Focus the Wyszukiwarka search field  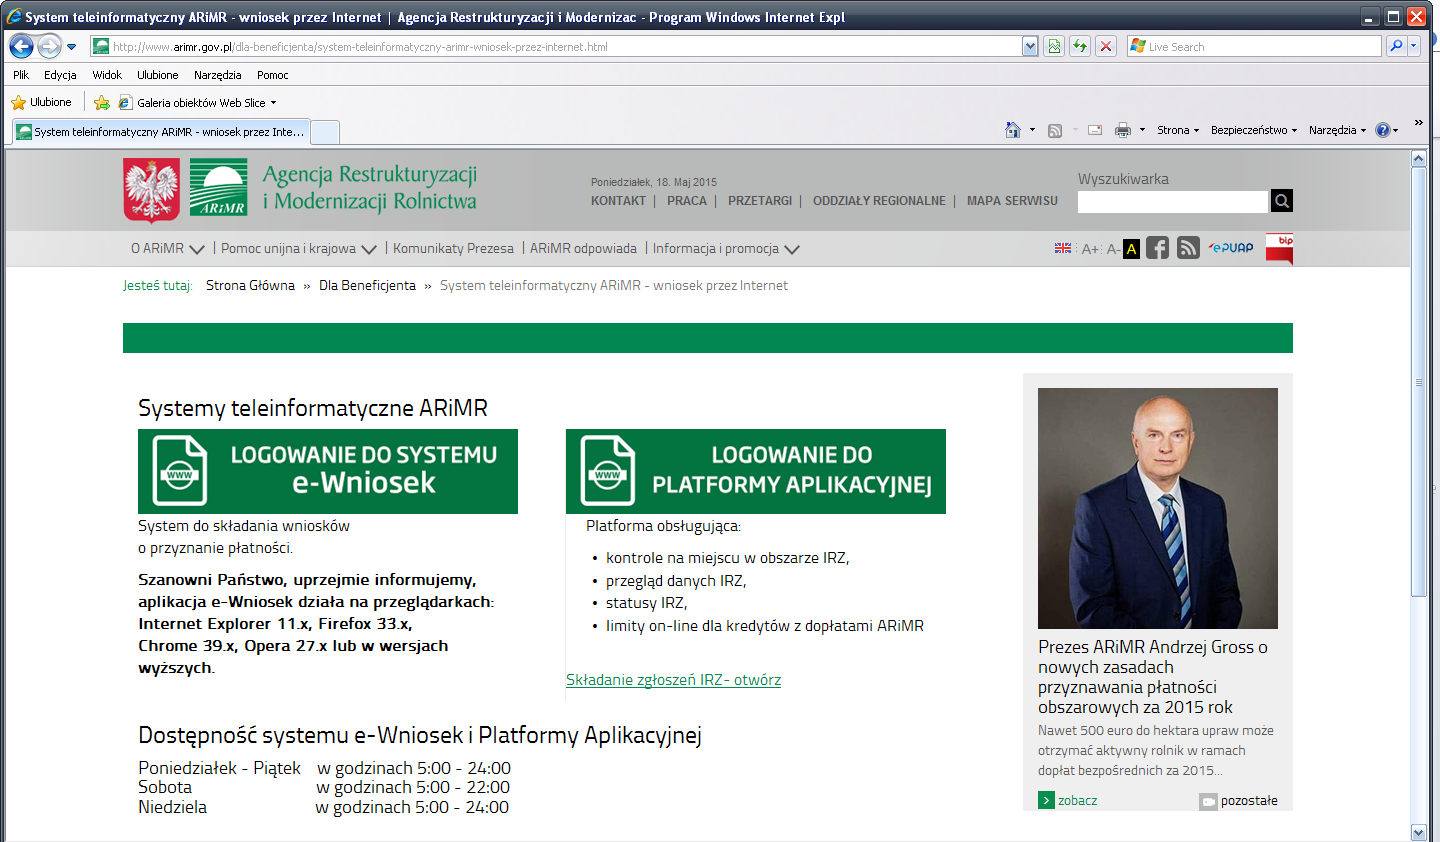coord(1173,201)
